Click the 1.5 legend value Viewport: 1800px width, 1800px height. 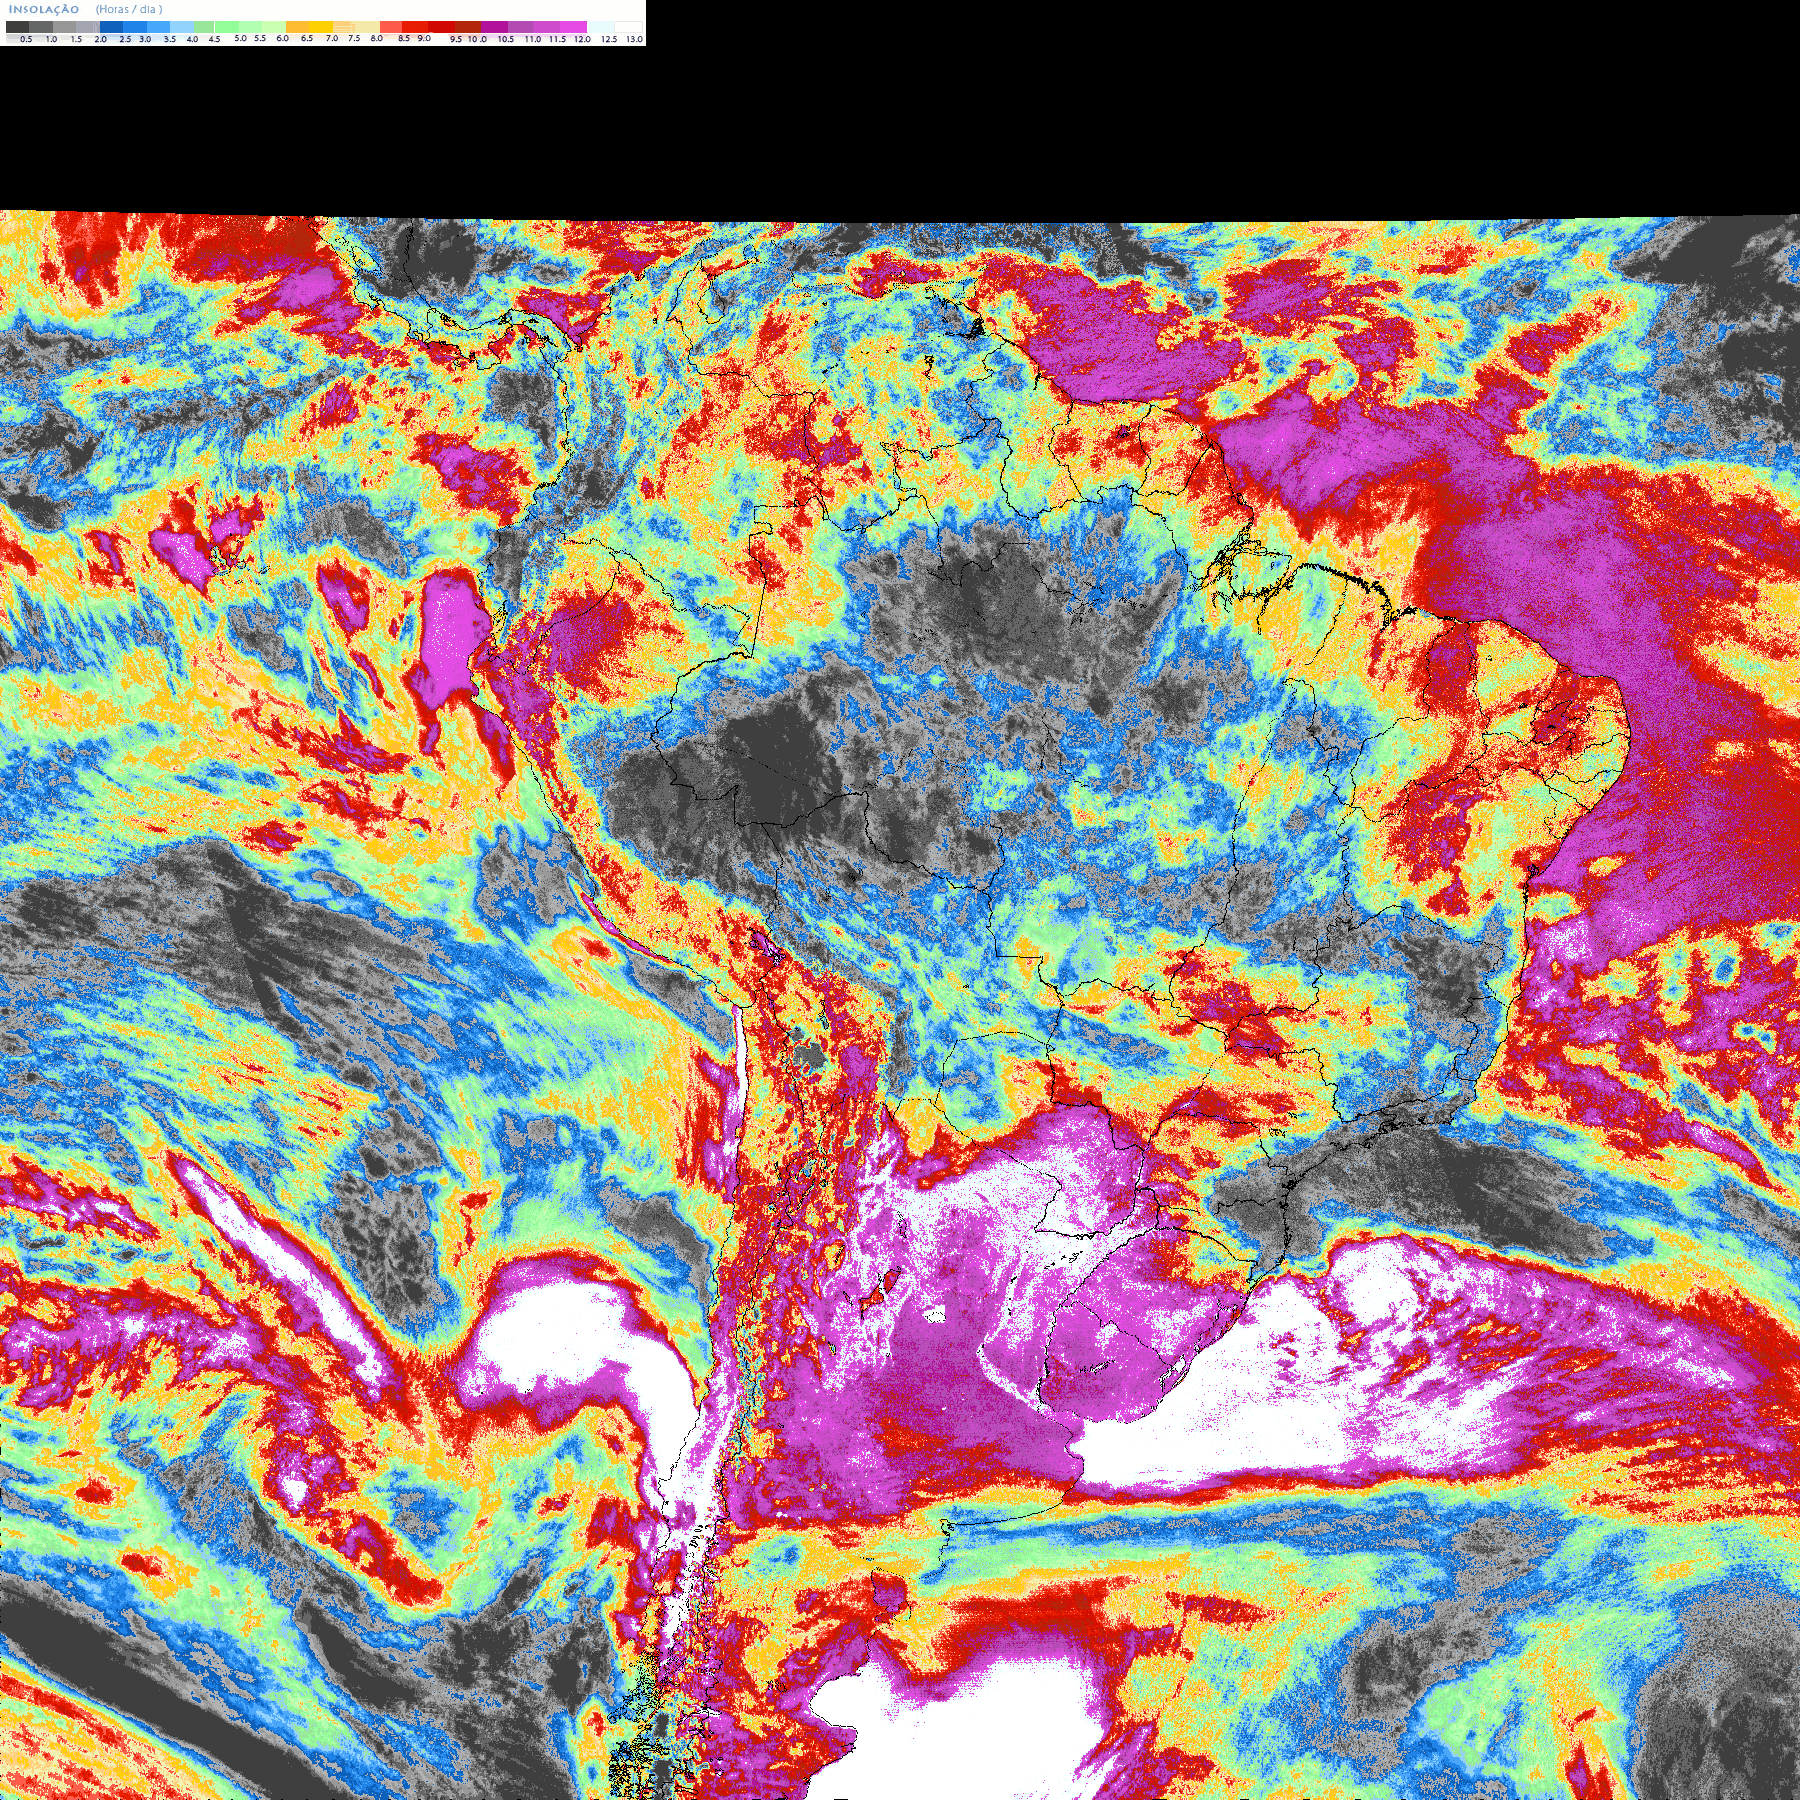click(x=76, y=39)
